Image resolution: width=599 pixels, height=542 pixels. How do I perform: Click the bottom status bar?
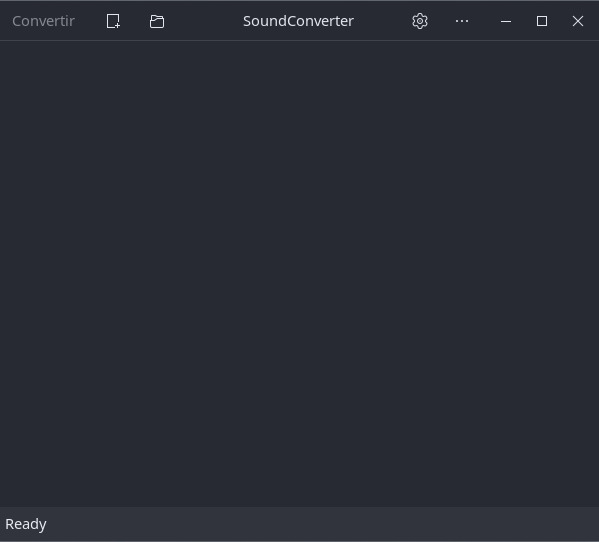click(300, 524)
